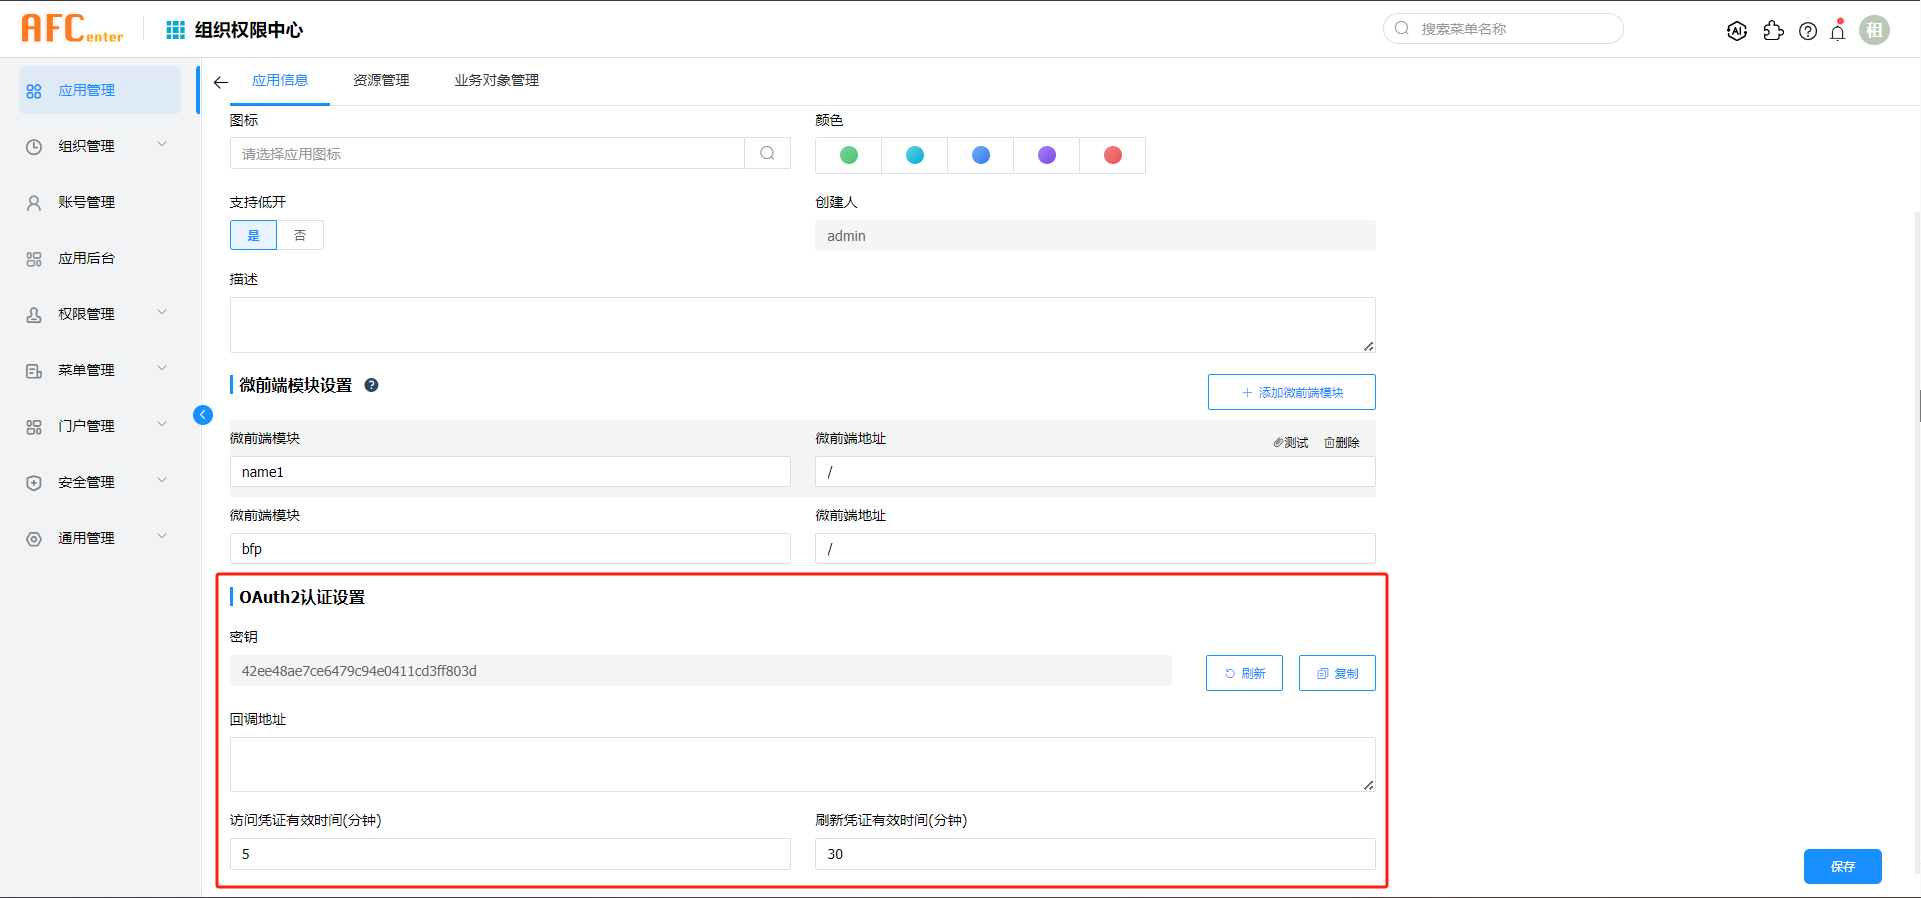Select 是 for 支持低开

coord(253,235)
